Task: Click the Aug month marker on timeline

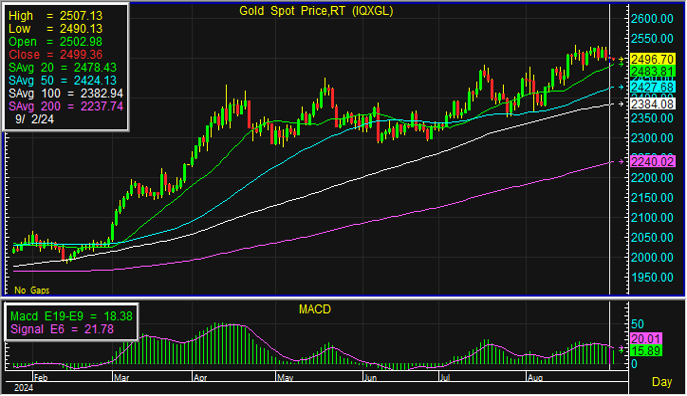Action: 535,378
